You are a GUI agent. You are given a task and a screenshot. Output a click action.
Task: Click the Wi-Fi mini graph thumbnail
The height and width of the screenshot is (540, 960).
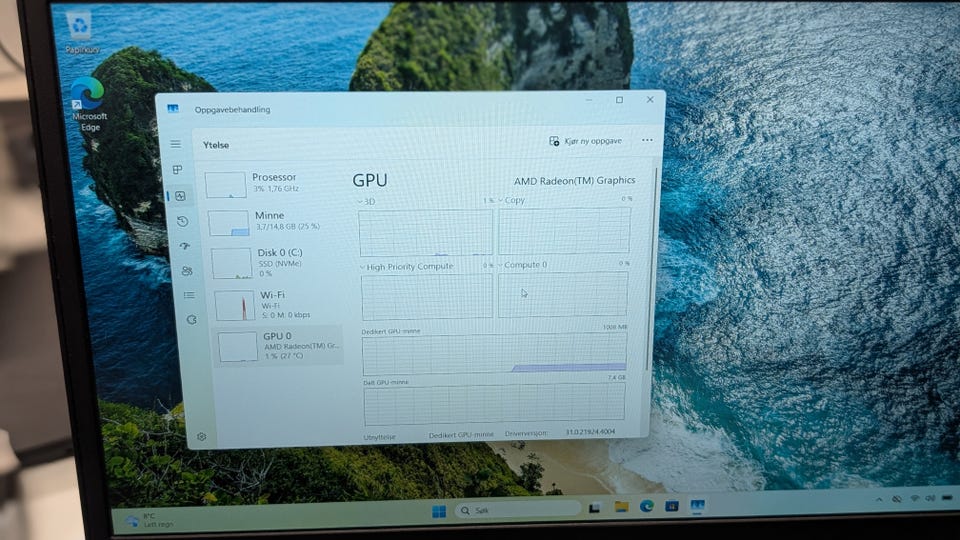(x=234, y=306)
